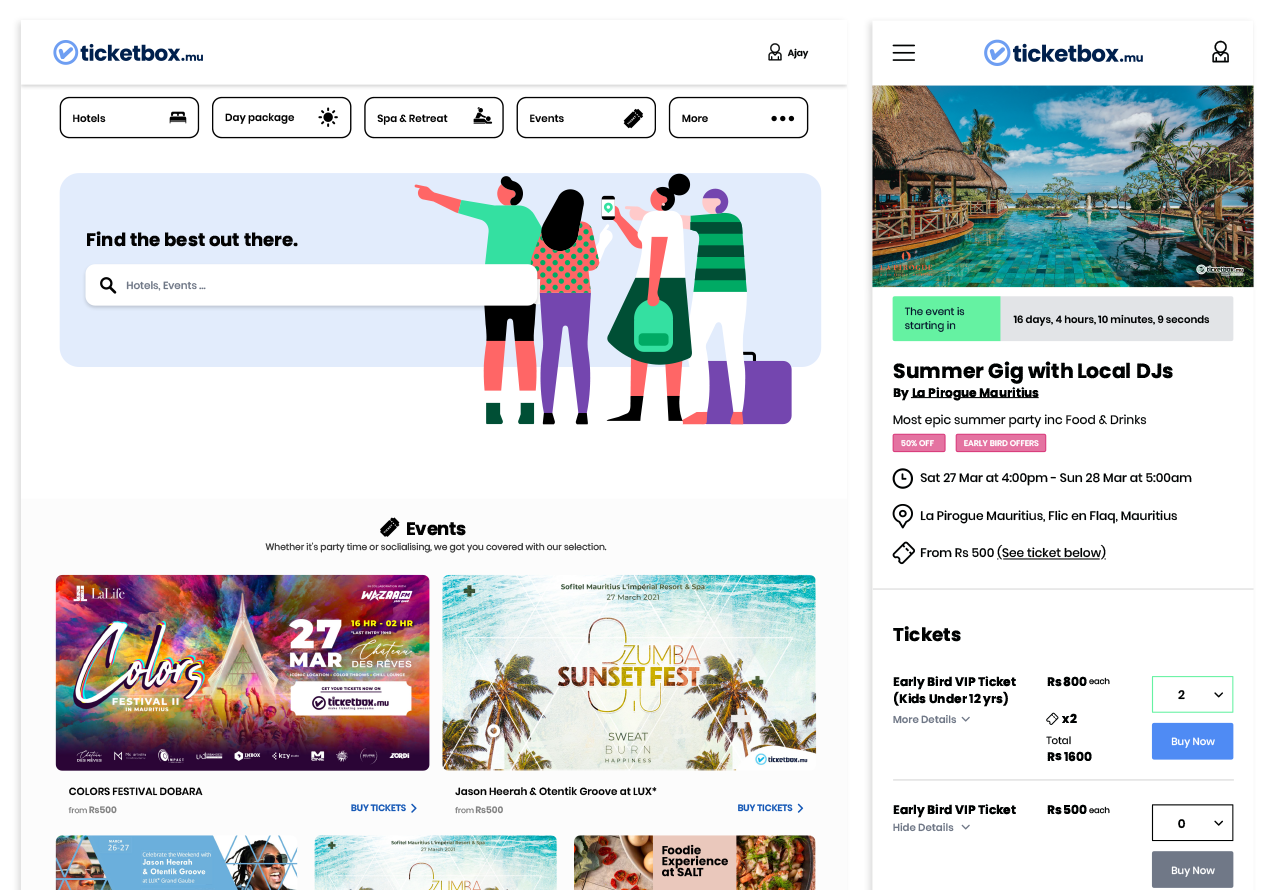Expand More Details for Kids ticket
1280x890 pixels.
(931, 720)
